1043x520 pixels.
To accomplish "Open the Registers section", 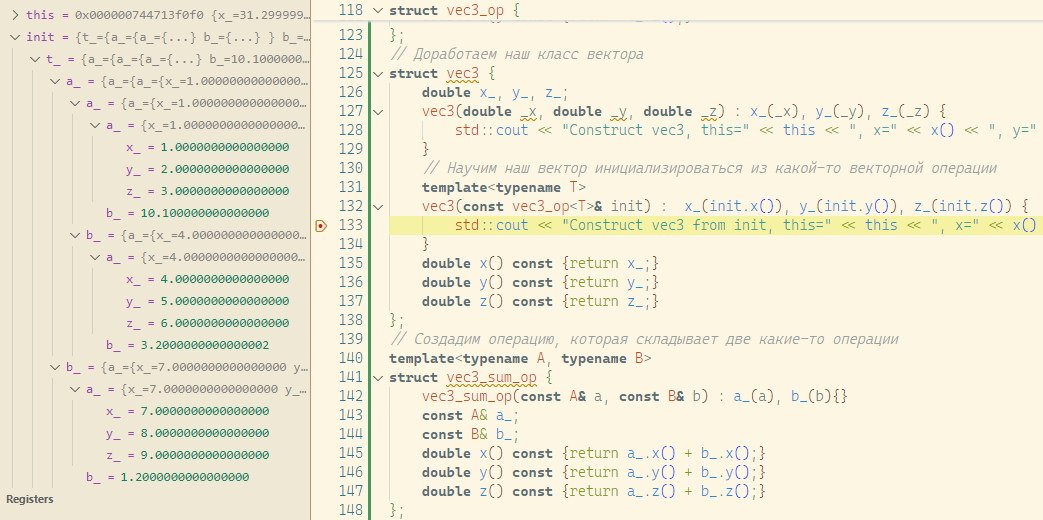I will pyautogui.click(x=30, y=499).
